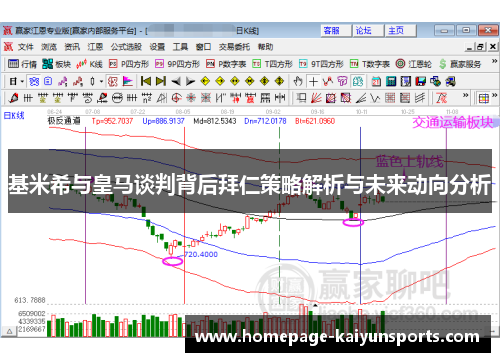Select the red pencil drawing tool
This screenshot has height=362, width=500.
(13, 98)
